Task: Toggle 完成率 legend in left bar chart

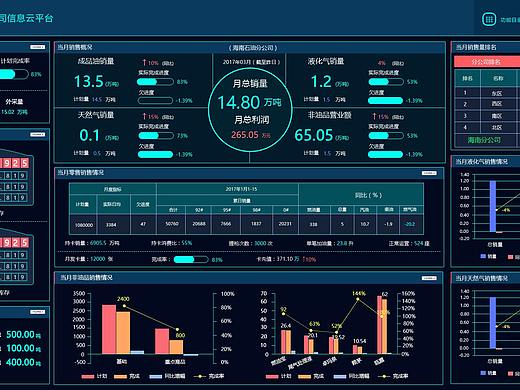Action: point(209,376)
